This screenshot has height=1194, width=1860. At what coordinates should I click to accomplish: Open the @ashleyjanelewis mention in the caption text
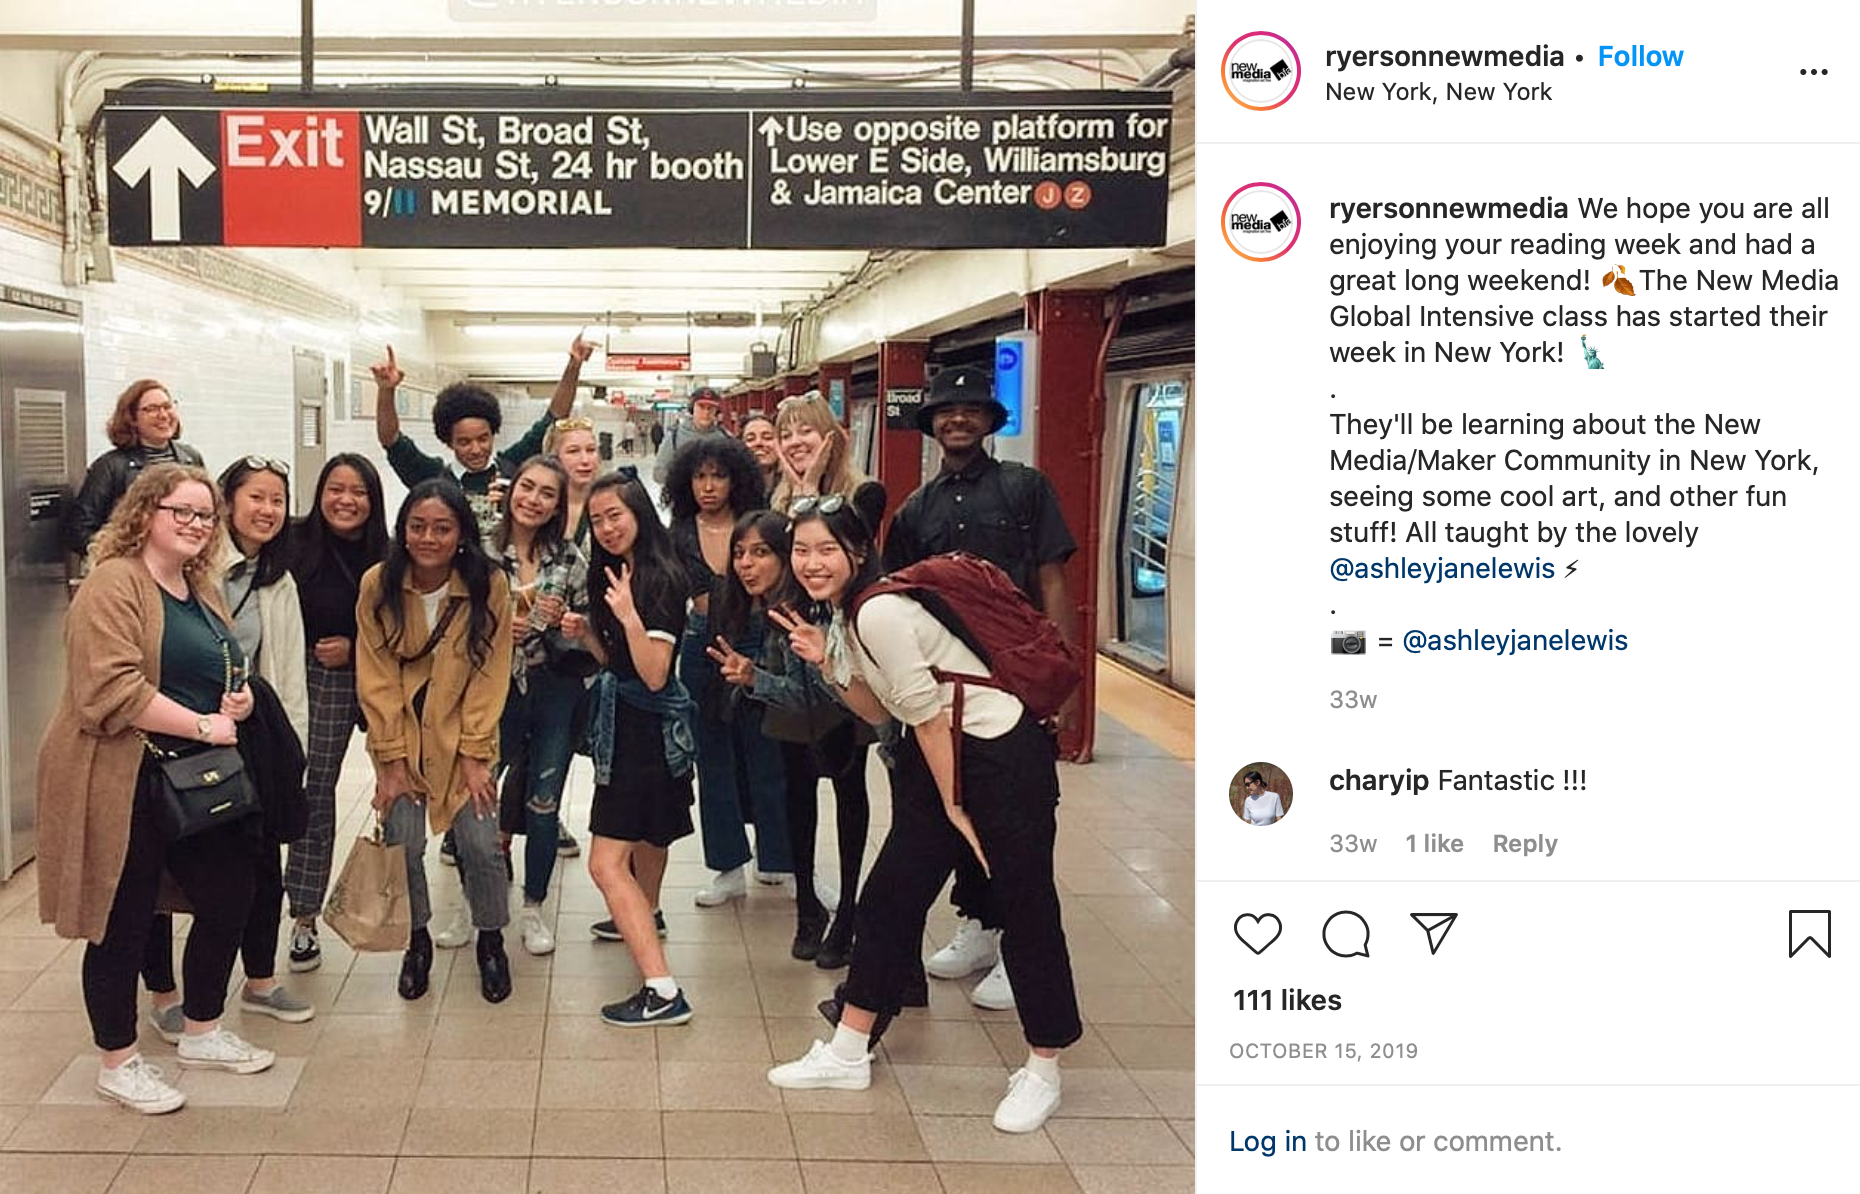[1441, 568]
